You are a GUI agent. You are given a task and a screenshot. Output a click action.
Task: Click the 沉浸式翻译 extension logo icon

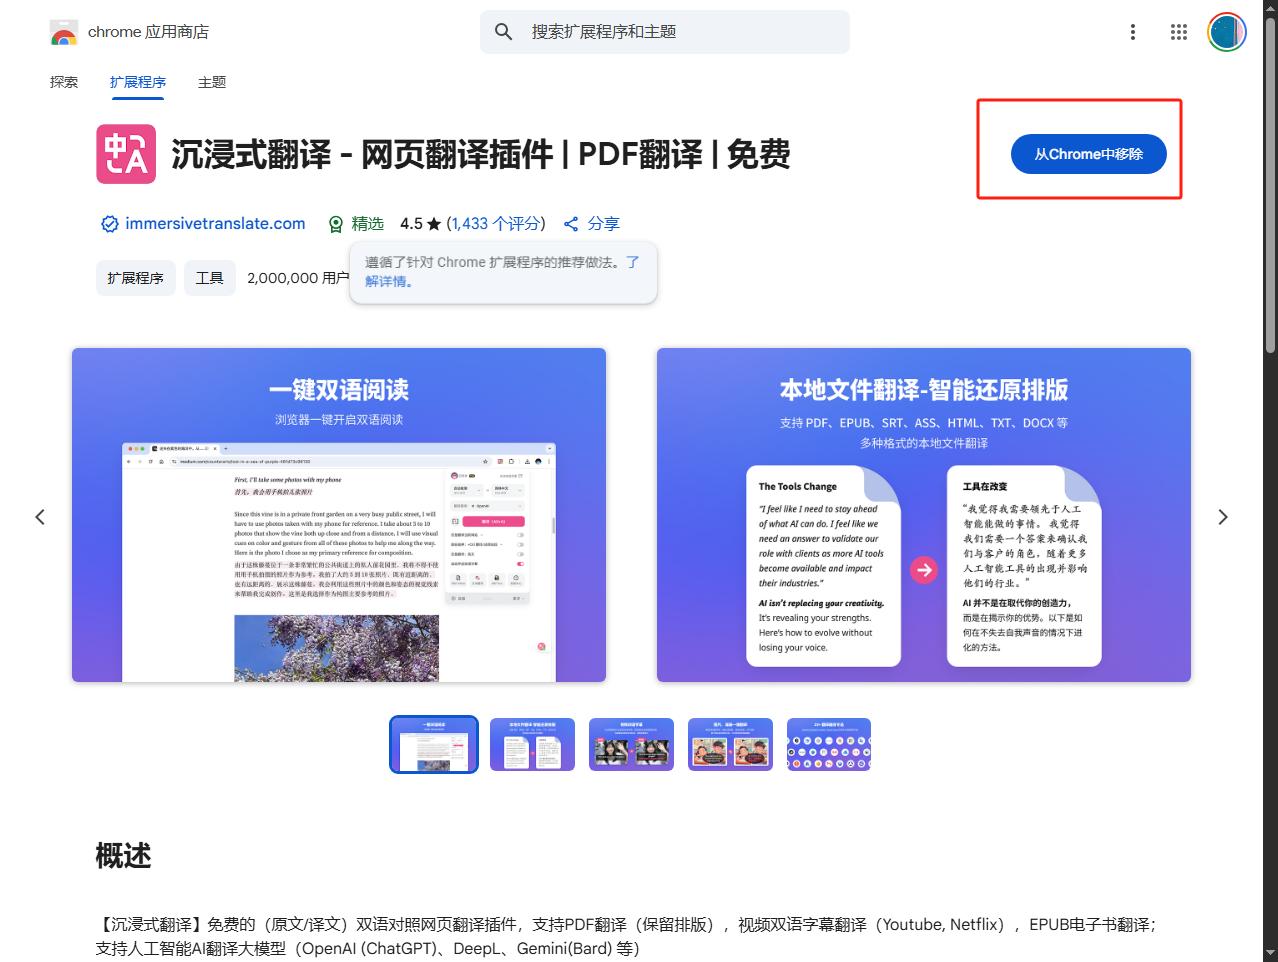pyautogui.click(x=126, y=154)
